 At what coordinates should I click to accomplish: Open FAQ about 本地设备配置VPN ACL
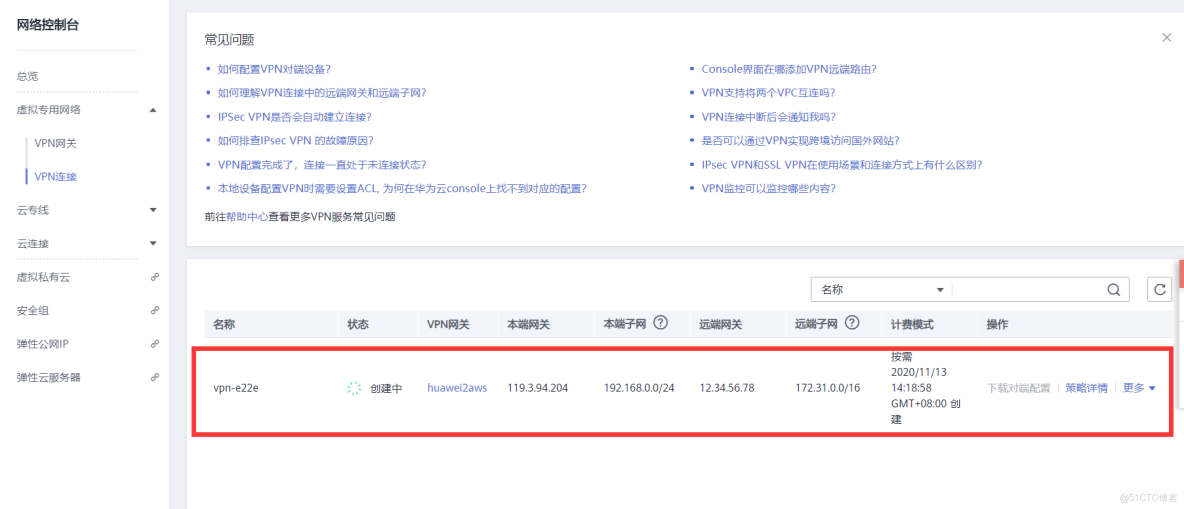pos(402,189)
